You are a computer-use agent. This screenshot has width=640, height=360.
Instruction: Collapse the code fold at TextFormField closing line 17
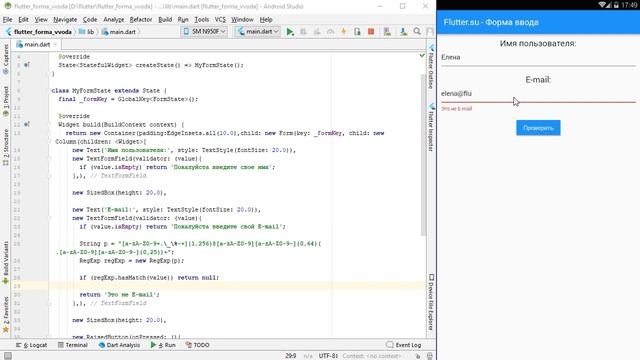49,176
